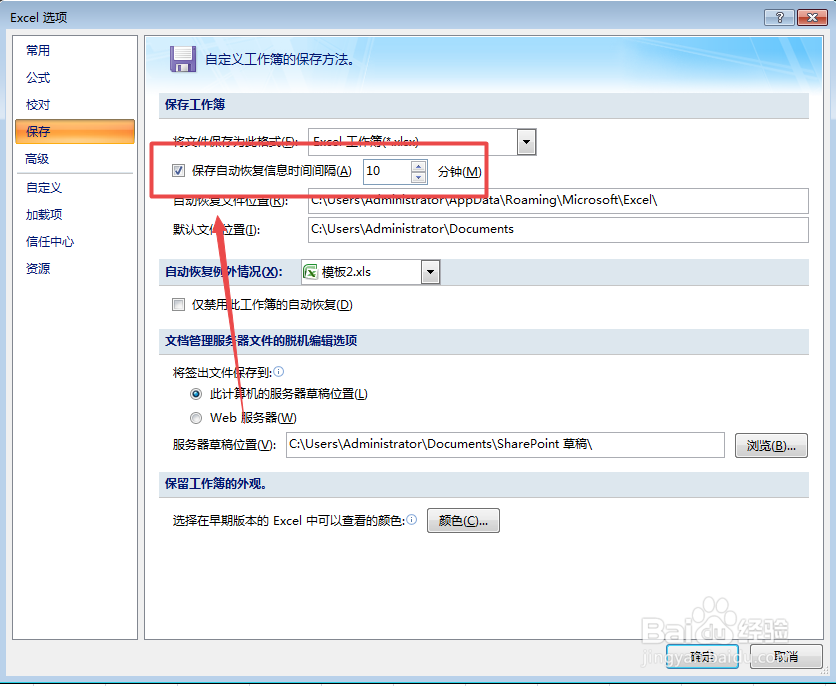Click the 默认文件位置 Documents path field

click(x=558, y=230)
